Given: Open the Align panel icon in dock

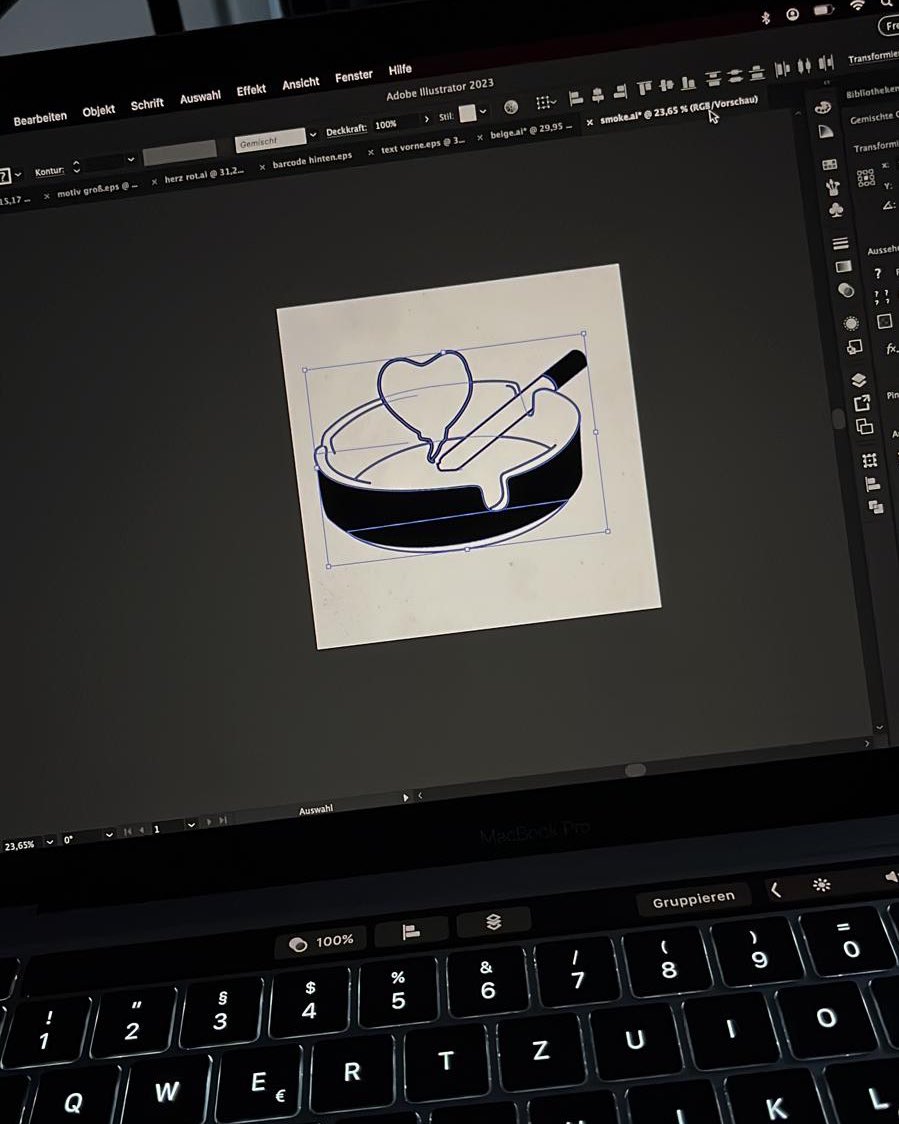Looking at the screenshot, I should coord(872,485).
